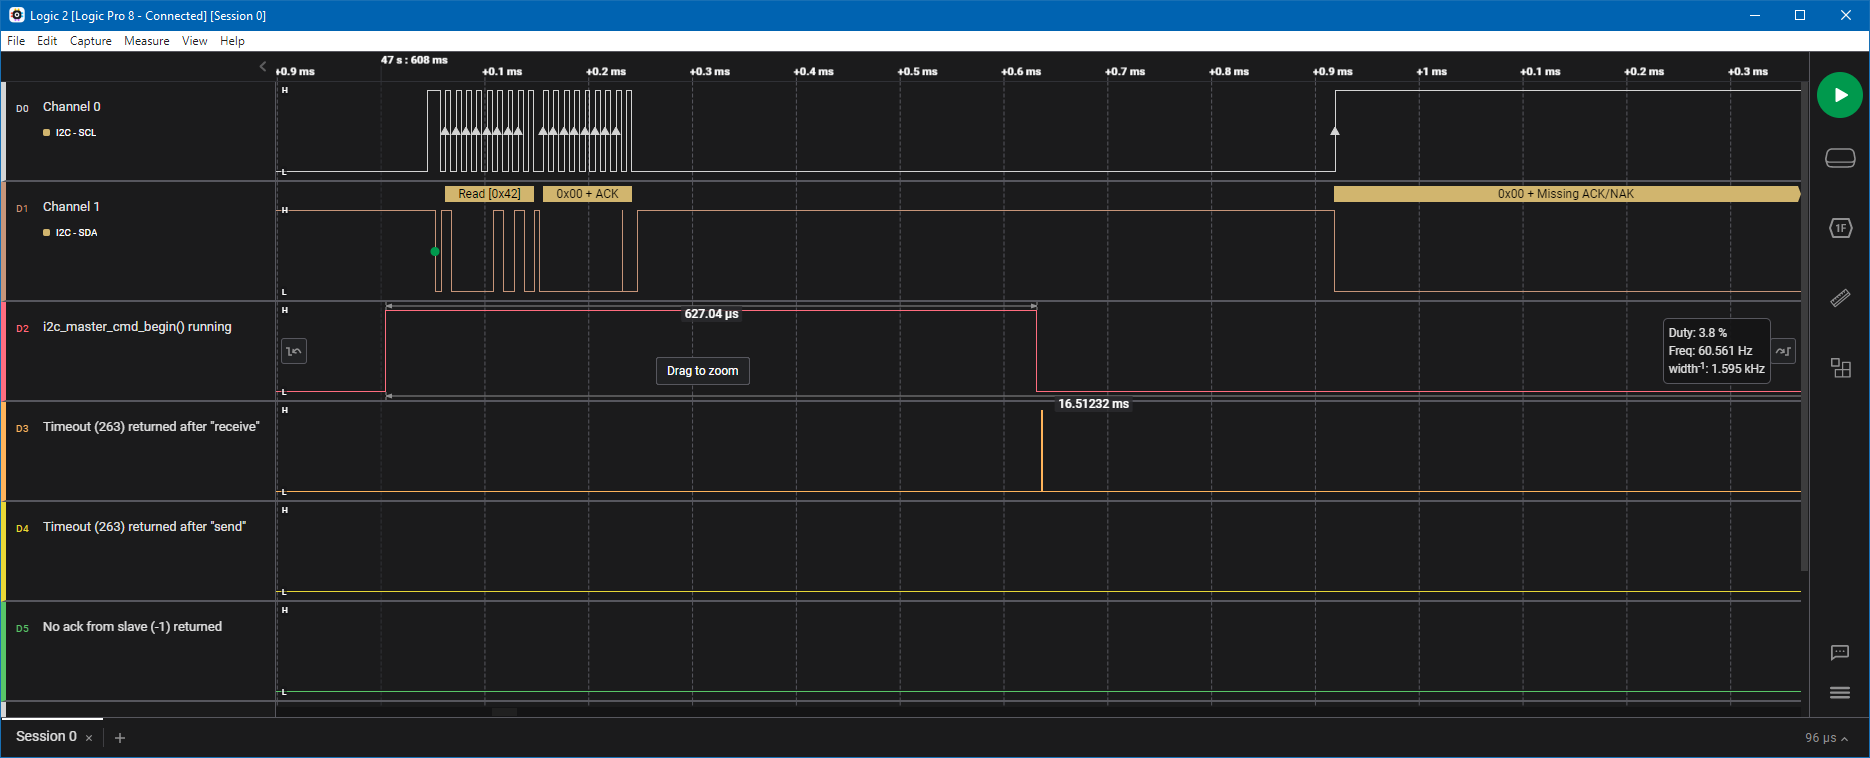The width and height of the screenshot is (1870, 758).
Task: Select the 0x00 + ACK I2C frame
Action: [x=587, y=194]
